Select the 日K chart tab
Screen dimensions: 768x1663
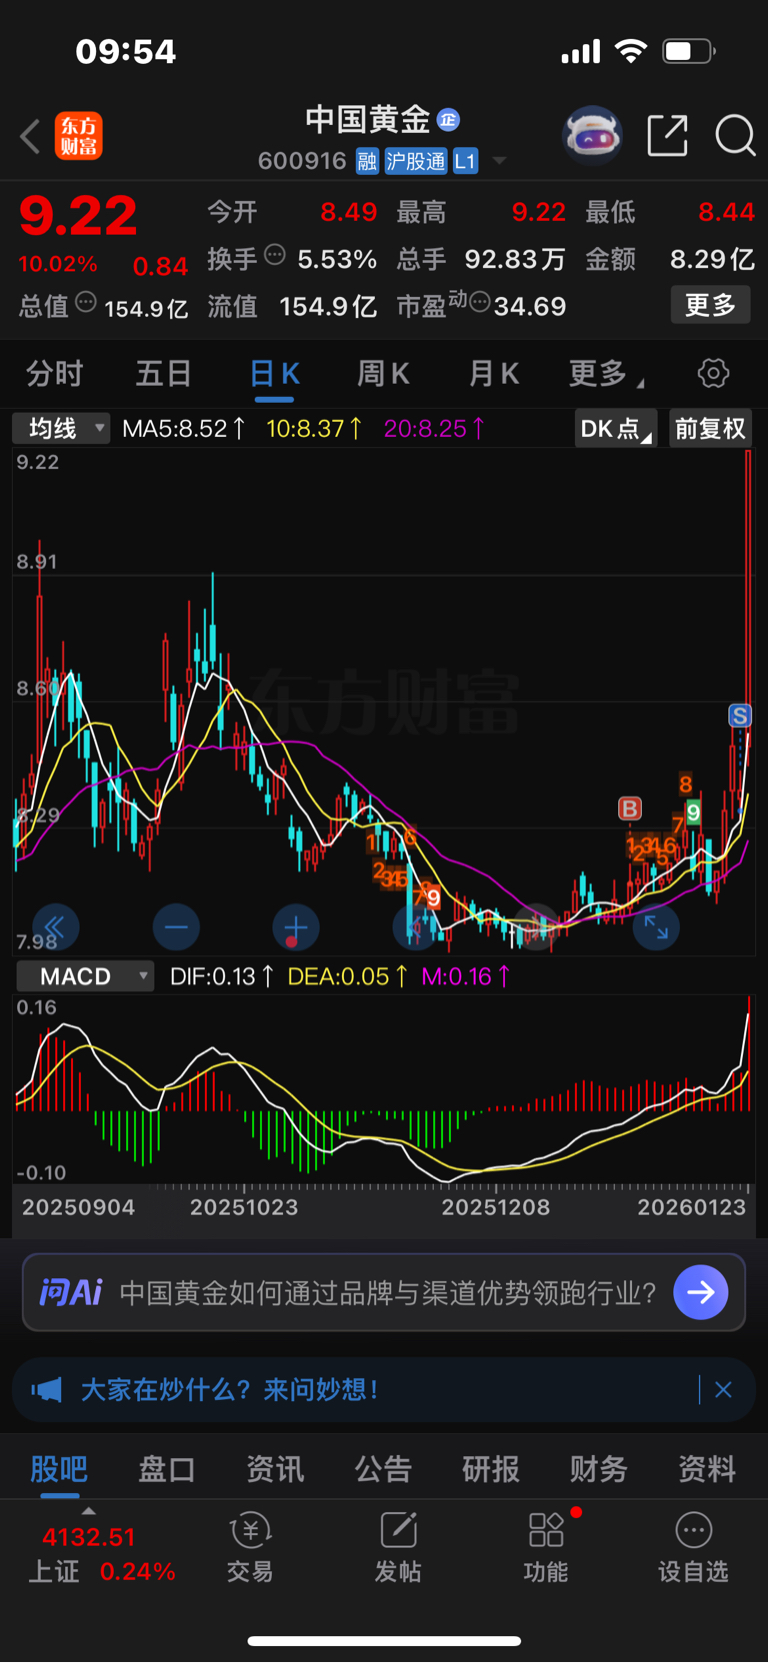(x=274, y=374)
